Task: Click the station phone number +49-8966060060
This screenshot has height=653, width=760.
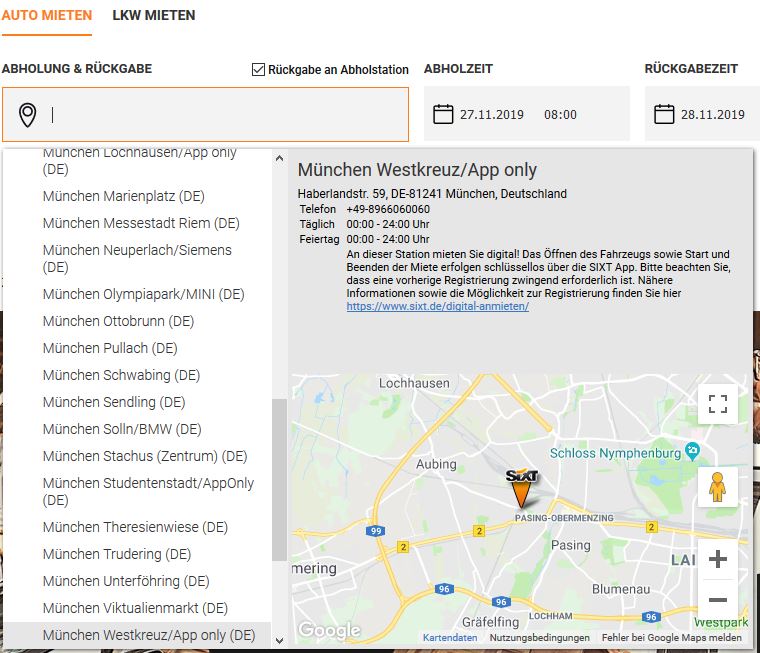Action: [388, 209]
